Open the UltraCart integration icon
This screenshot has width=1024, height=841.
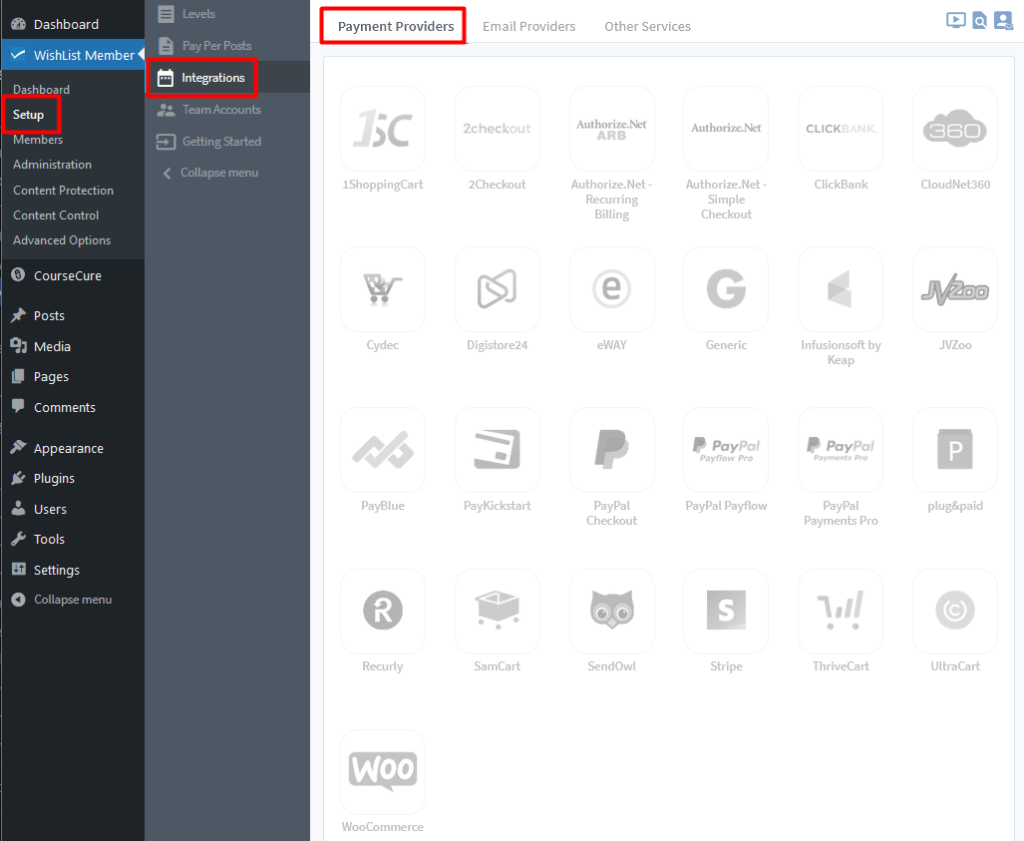(x=955, y=611)
